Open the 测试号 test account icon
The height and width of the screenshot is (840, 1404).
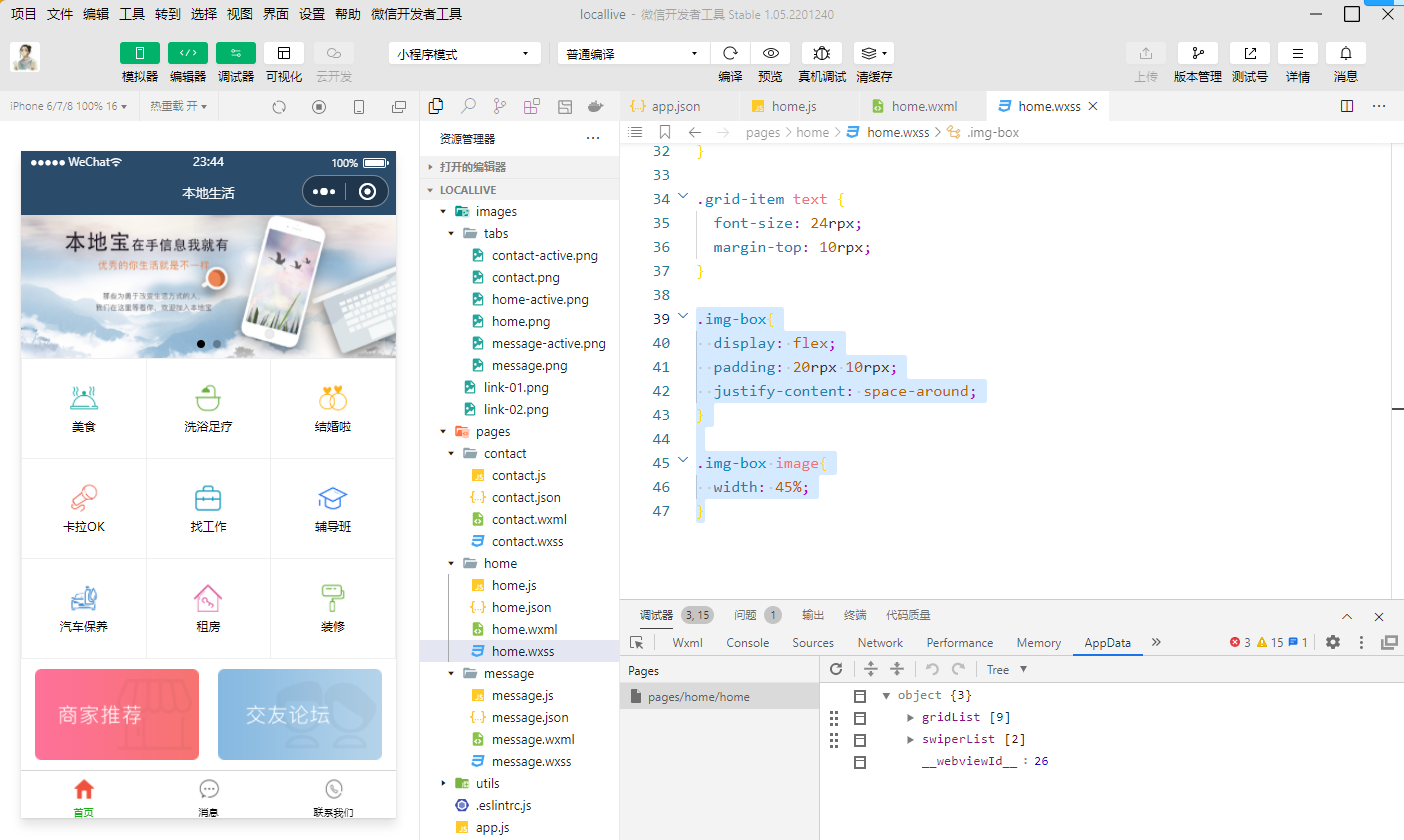tap(1250, 53)
